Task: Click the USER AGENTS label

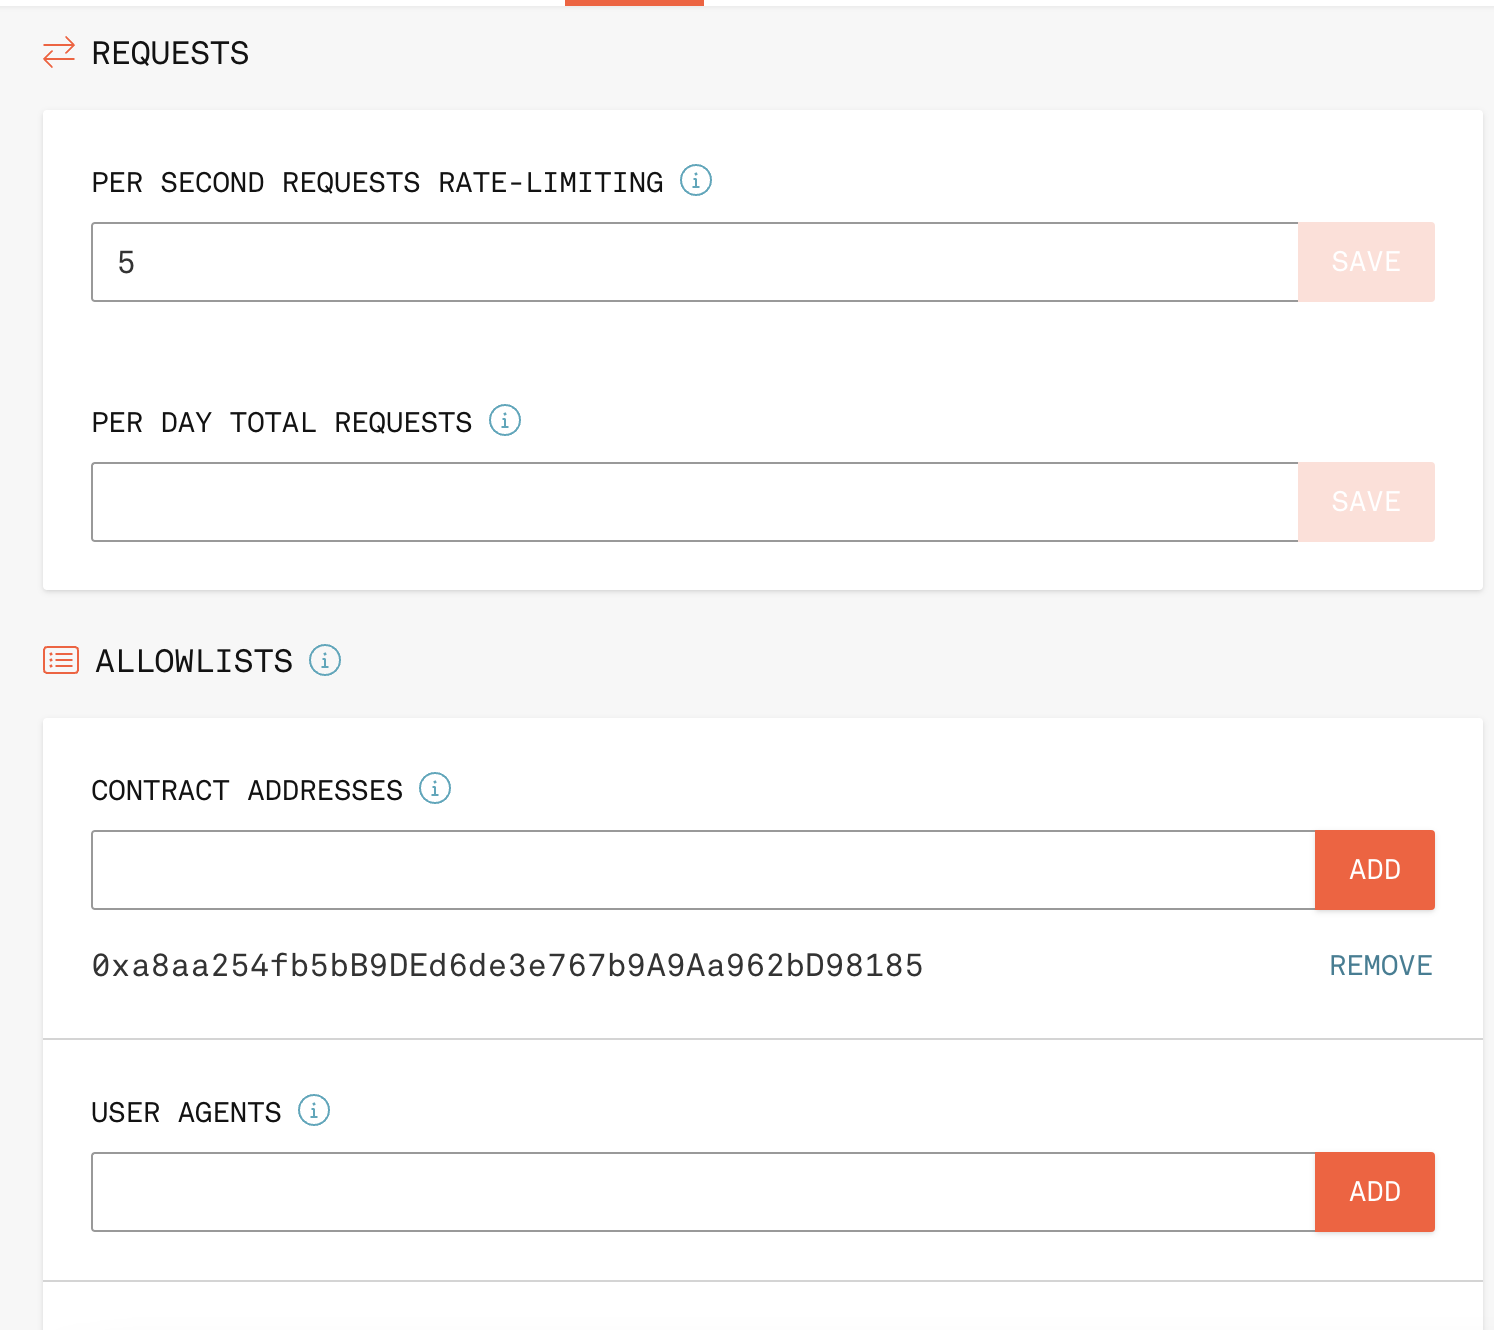Action: pyautogui.click(x=186, y=1113)
